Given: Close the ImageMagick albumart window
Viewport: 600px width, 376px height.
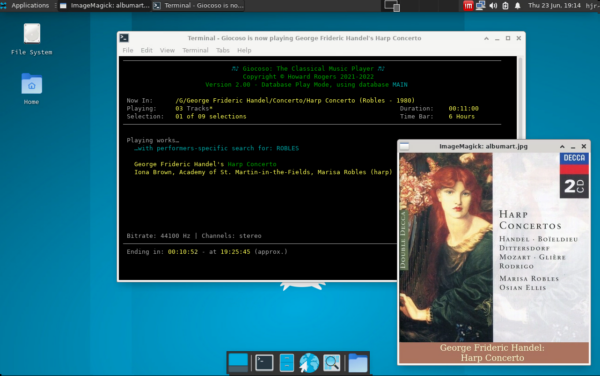Looking at the screenshot, I should pyautogui.click(x=584, y=146).
